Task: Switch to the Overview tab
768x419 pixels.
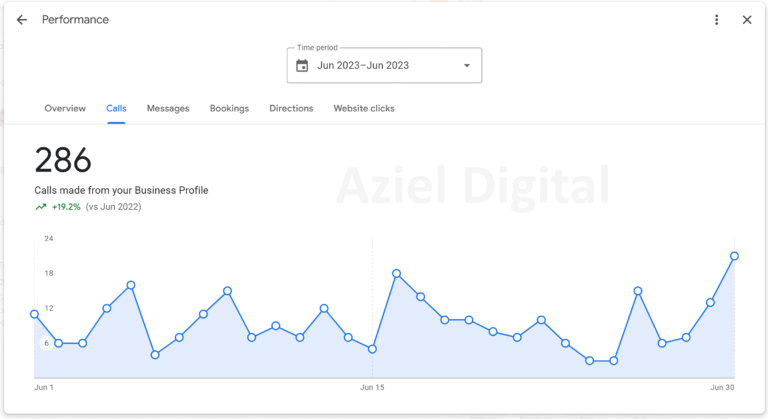Action: 65,108
